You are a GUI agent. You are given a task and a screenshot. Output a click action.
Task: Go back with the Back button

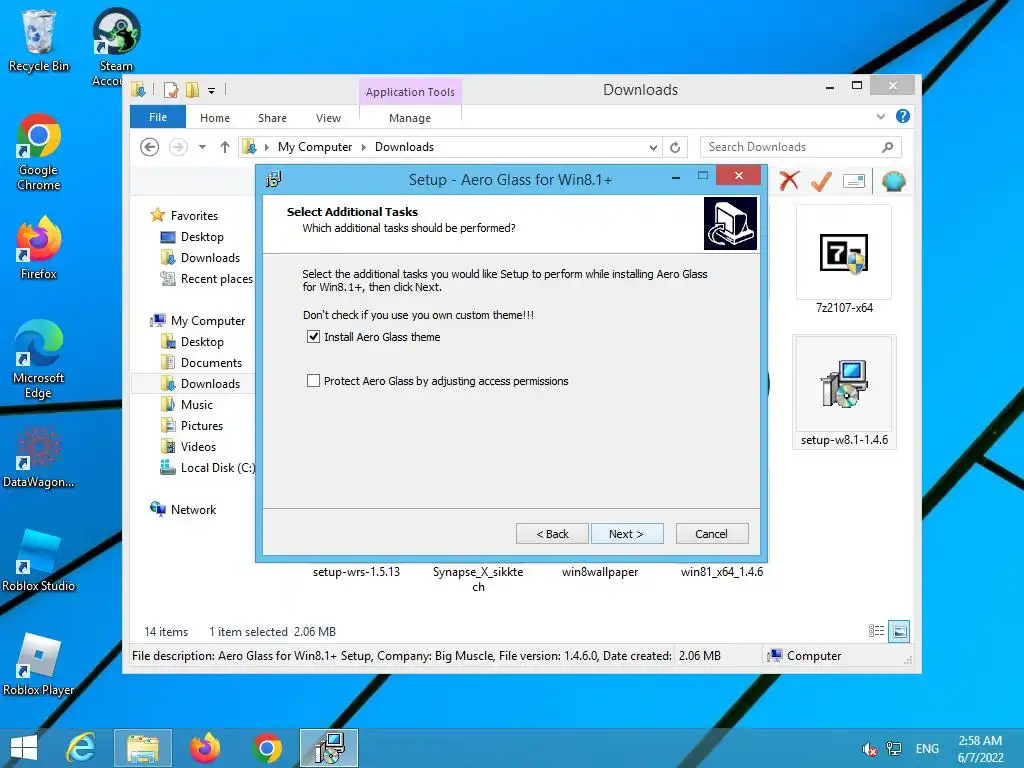552,534
